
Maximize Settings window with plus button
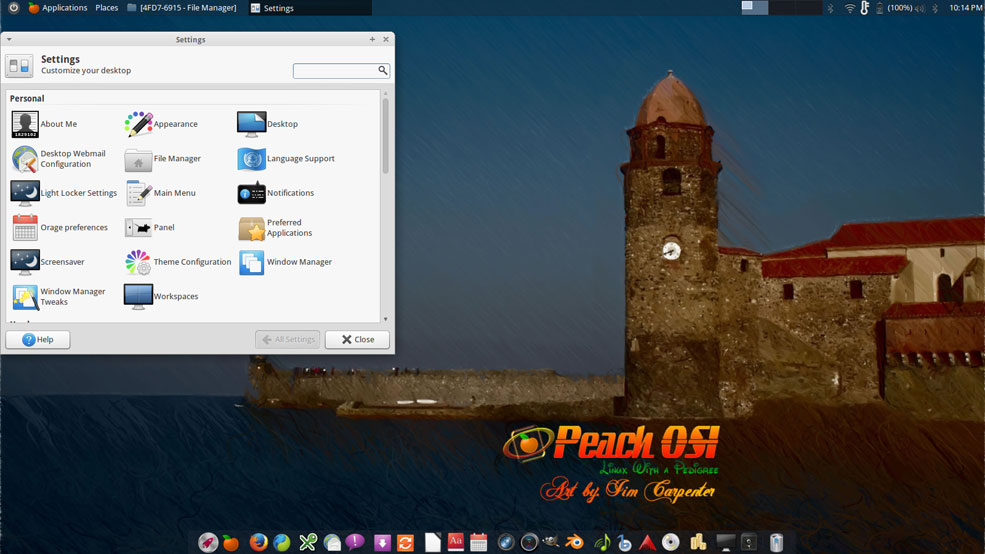(373, 40)
